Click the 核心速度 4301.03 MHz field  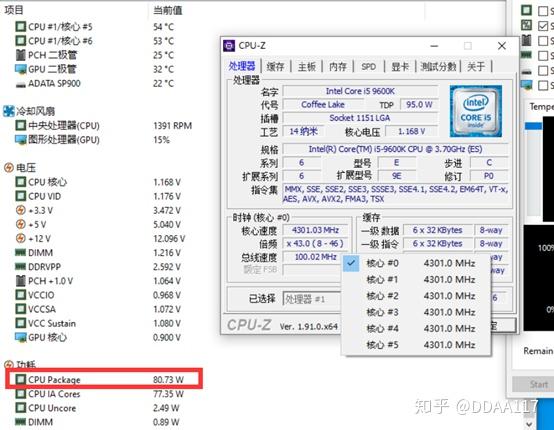tap(315, 230)
